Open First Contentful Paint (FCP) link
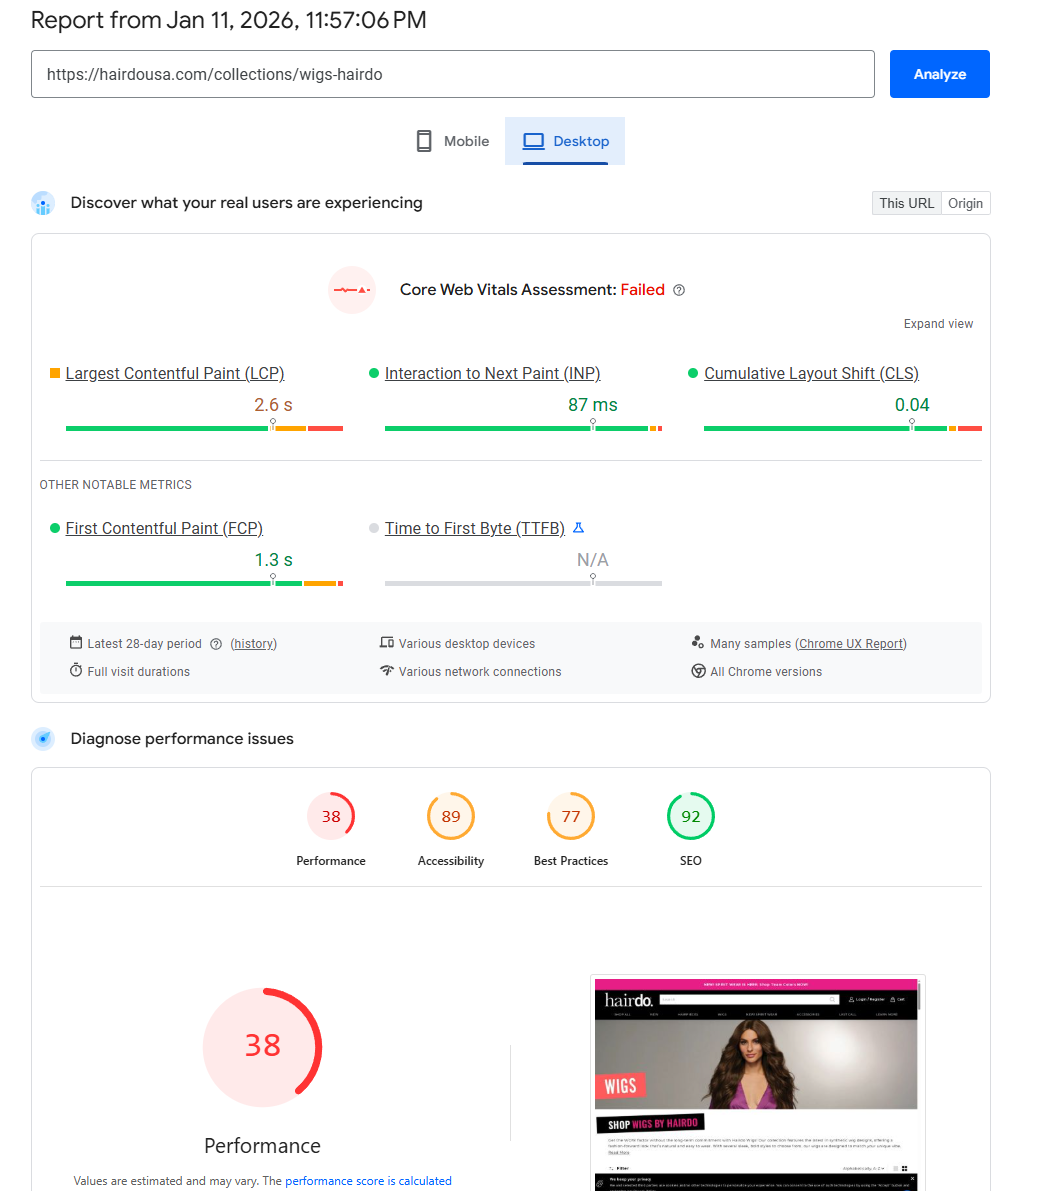This screenshot has height=1191, width=1039. (164, 529)
